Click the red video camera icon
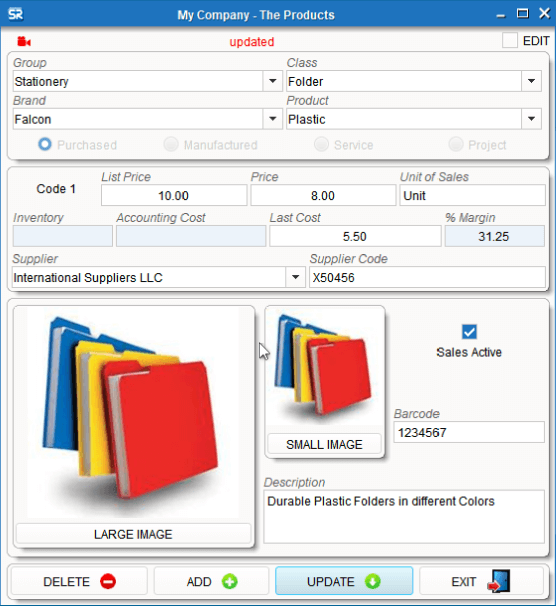This screenshot has height=606, width=556. [24, 41]
